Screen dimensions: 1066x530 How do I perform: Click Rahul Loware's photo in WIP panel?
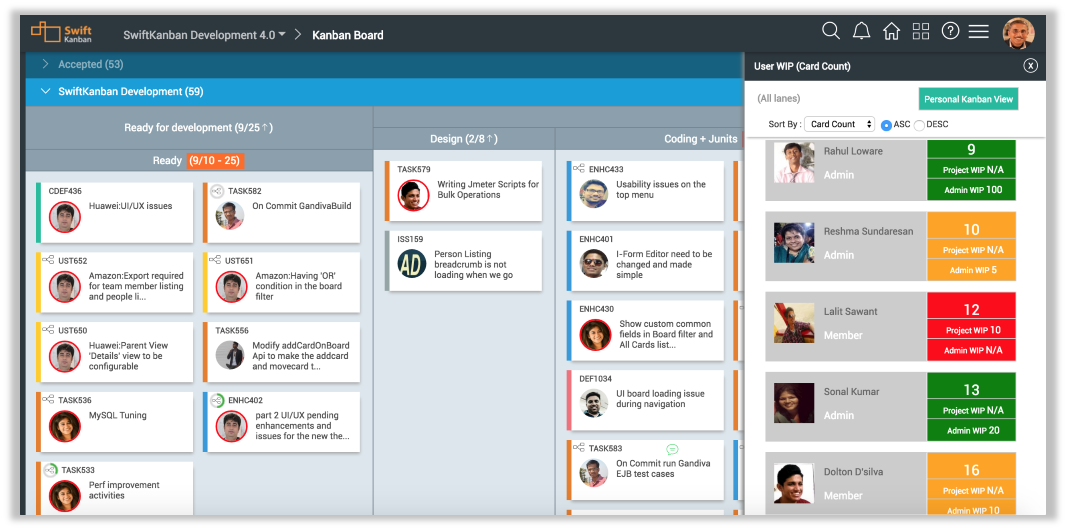coord(794,162)
